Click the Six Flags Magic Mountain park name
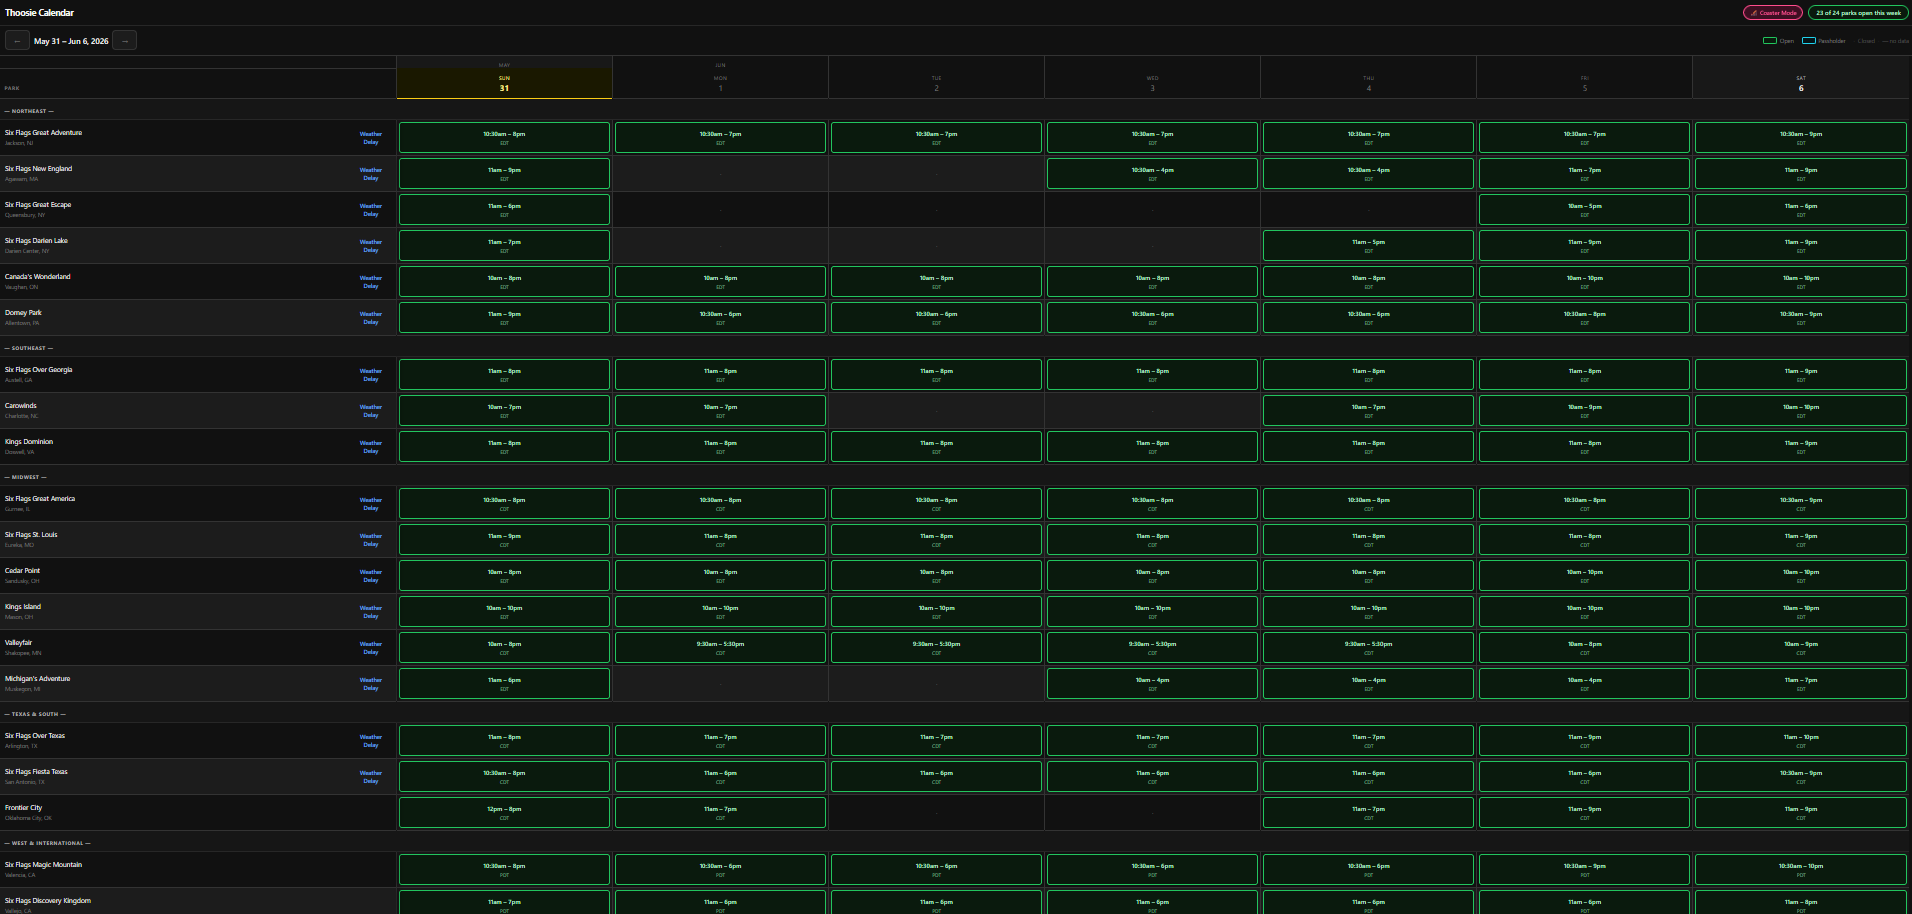Viewport: 1912px width, 914px height. 44,865
